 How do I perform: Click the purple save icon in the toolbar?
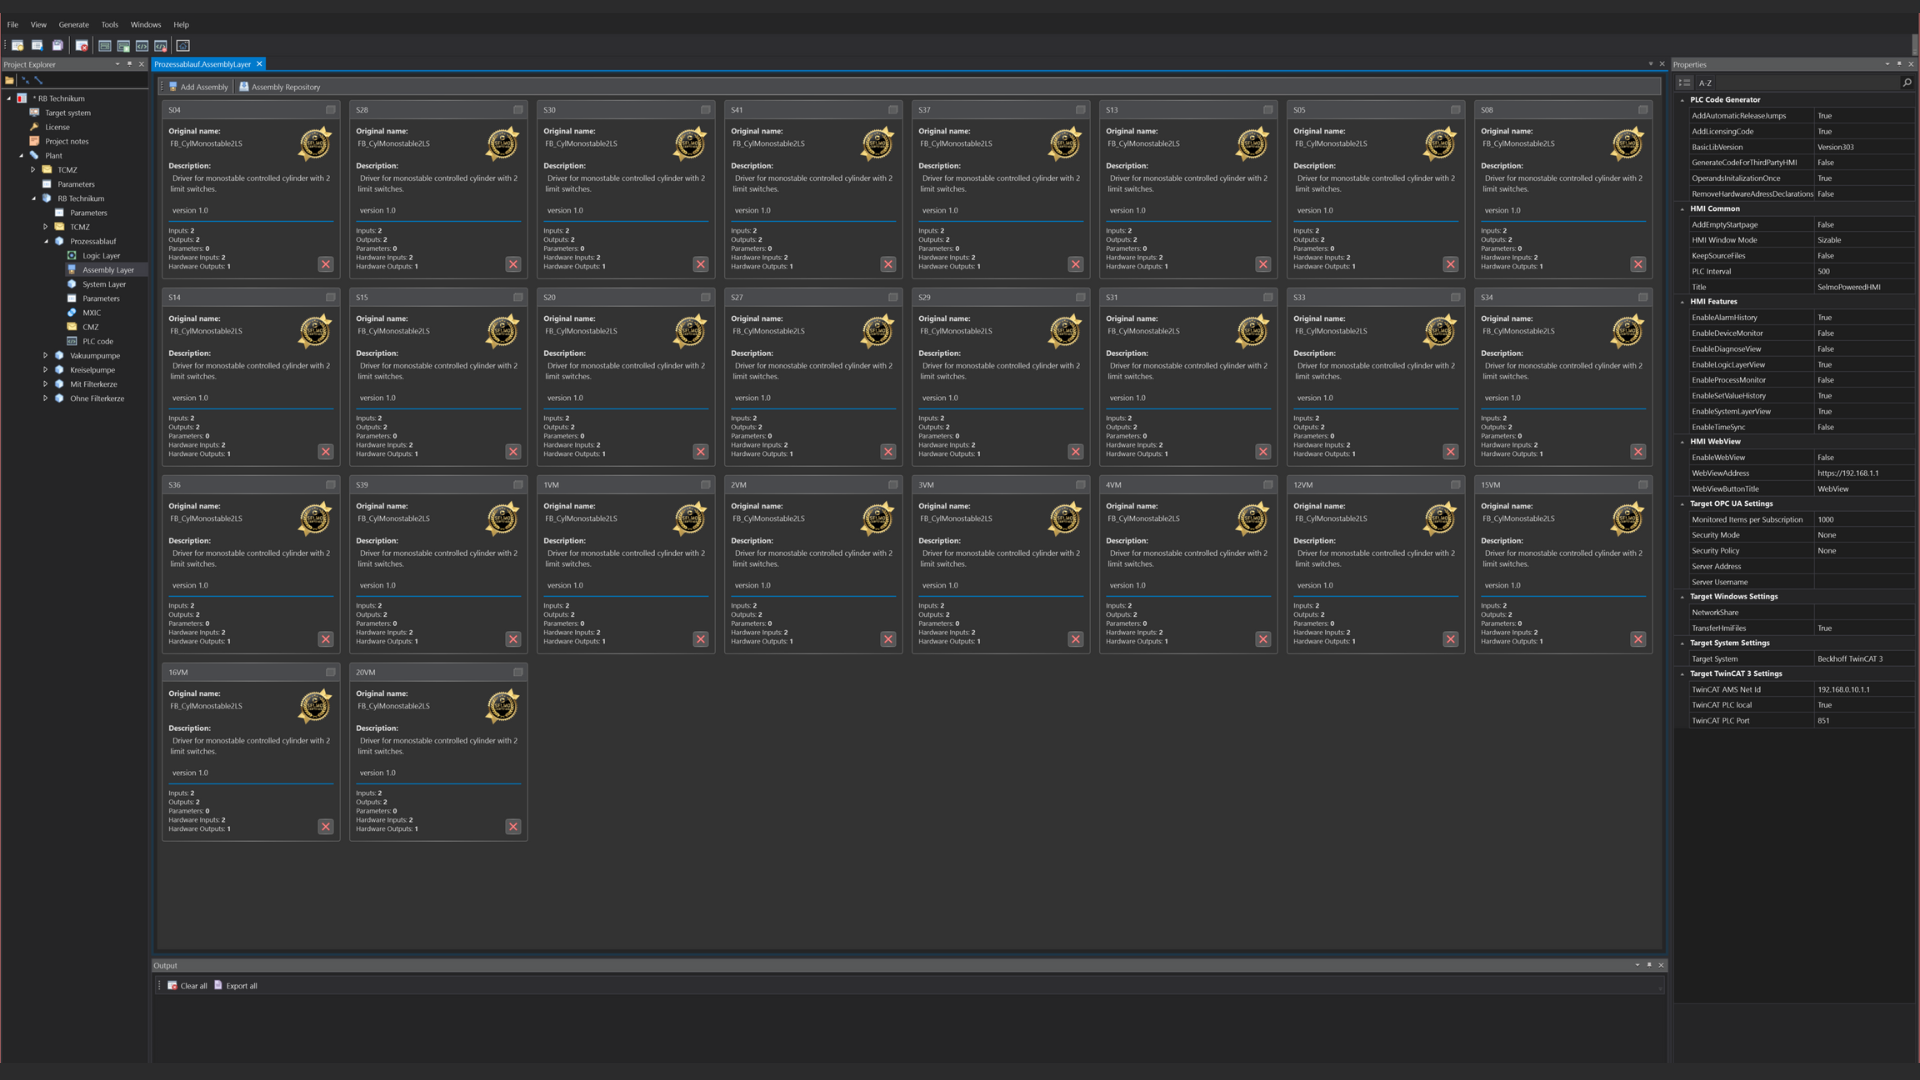(57, 46)
